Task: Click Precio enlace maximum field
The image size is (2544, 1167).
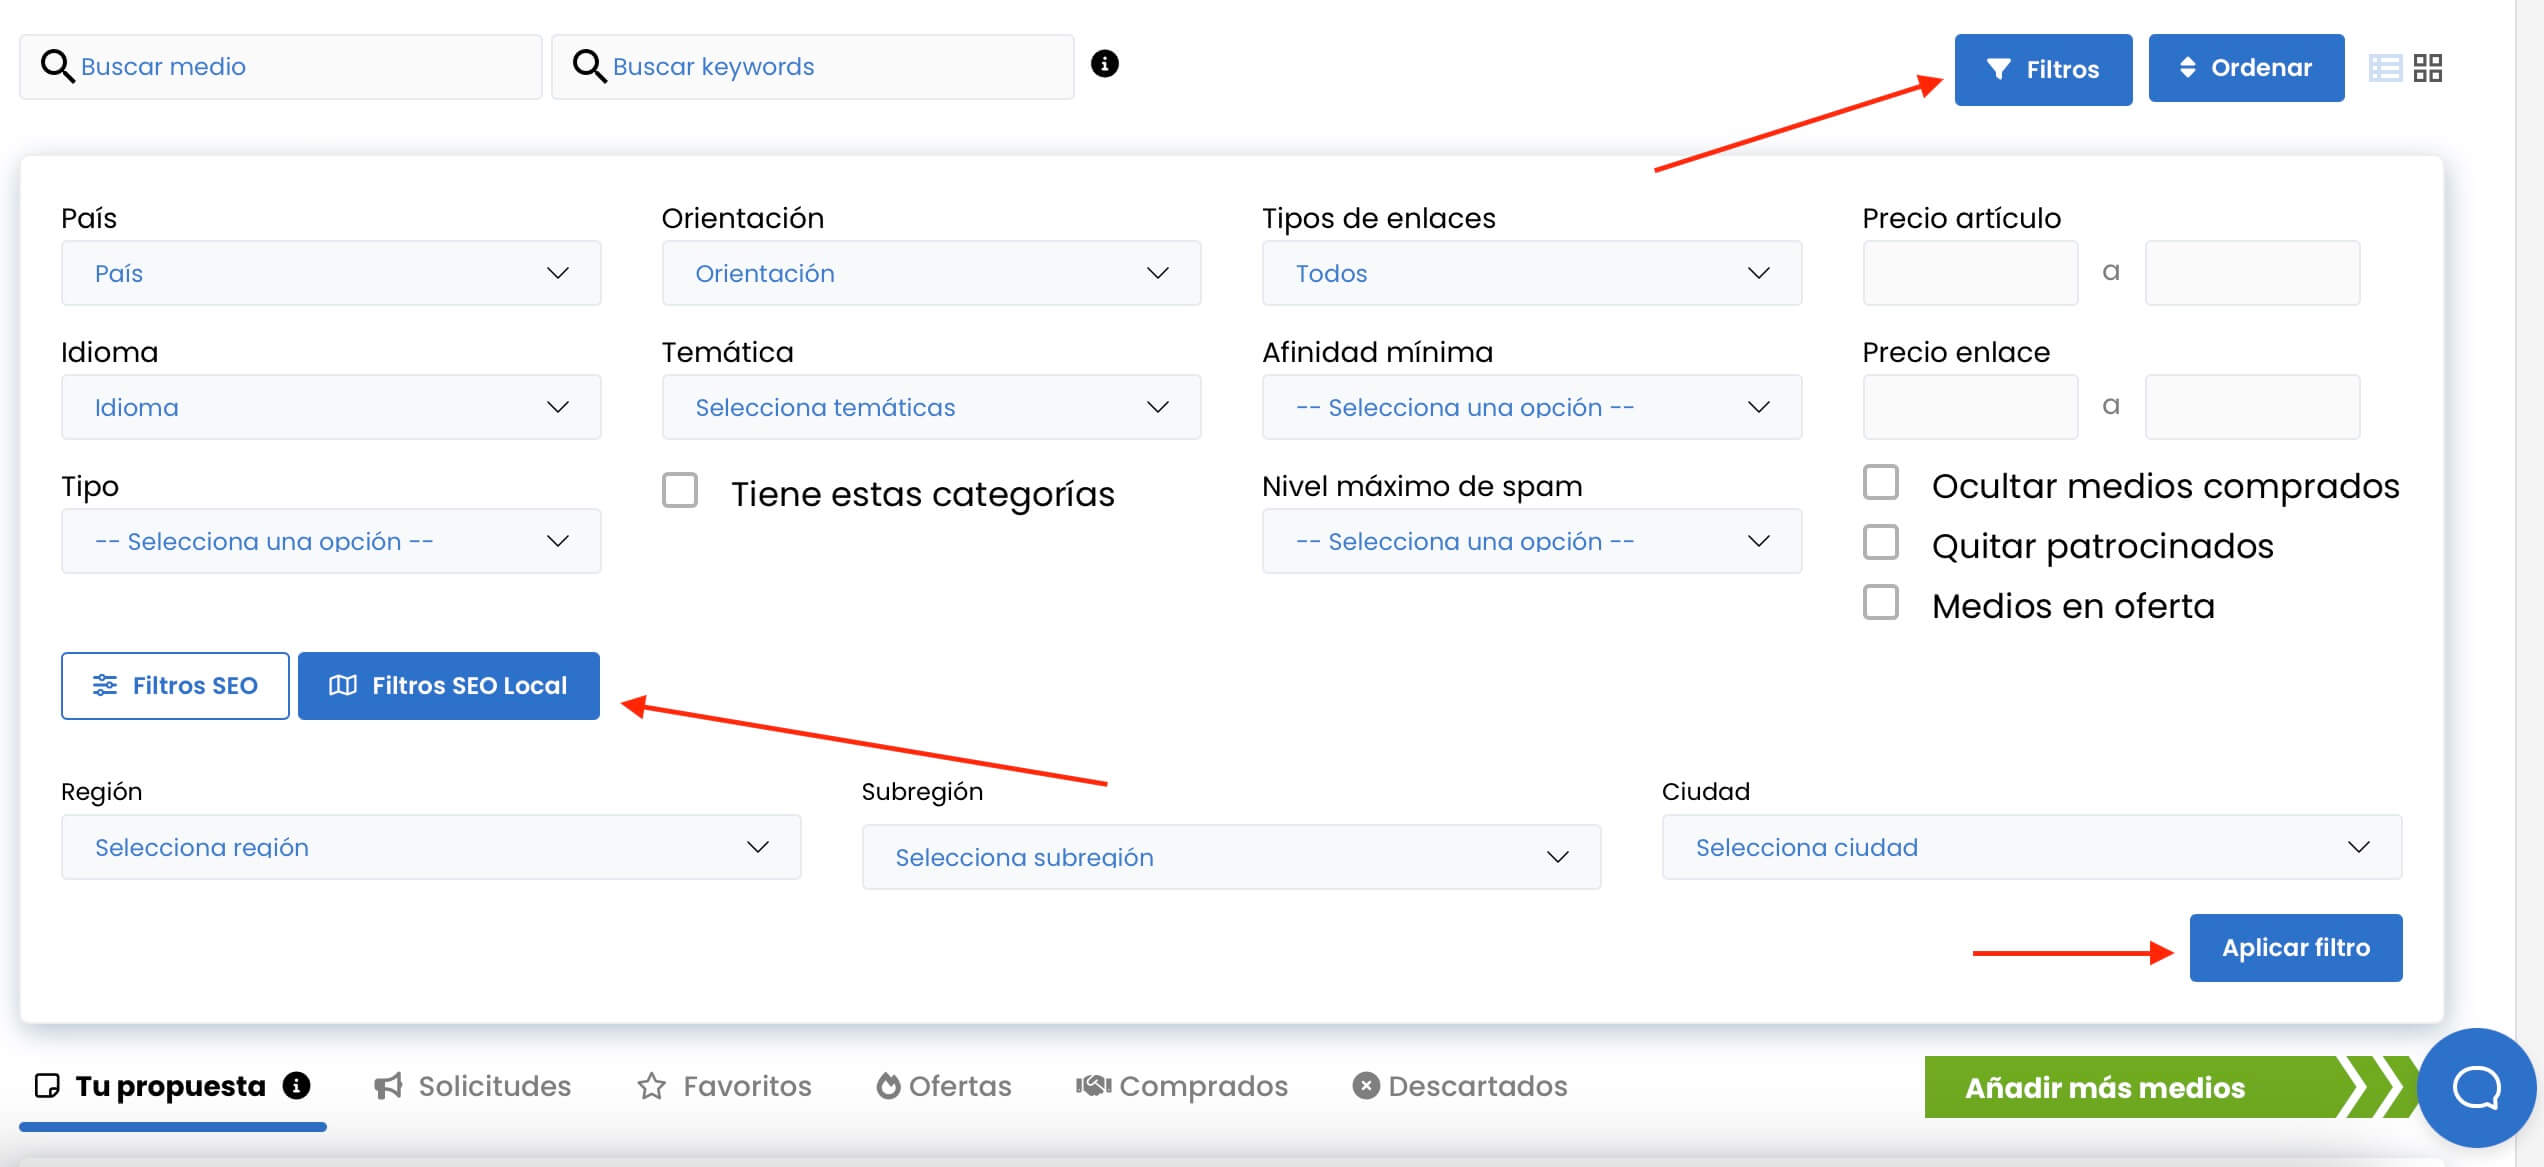Action: pyautogui.click(x=2252, y=407)
